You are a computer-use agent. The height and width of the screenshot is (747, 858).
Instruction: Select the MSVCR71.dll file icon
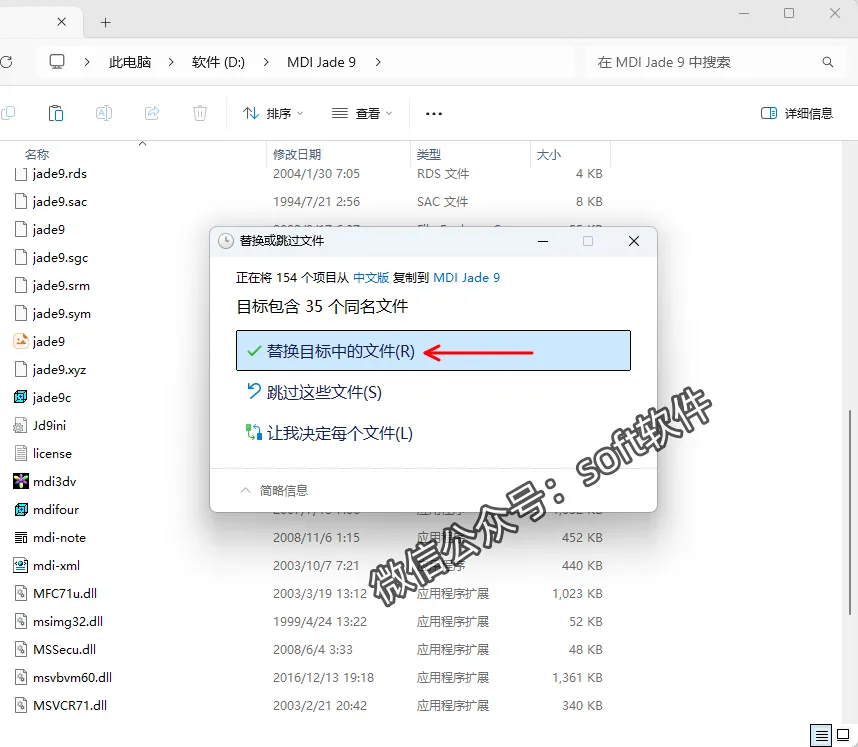pos(20,705)
